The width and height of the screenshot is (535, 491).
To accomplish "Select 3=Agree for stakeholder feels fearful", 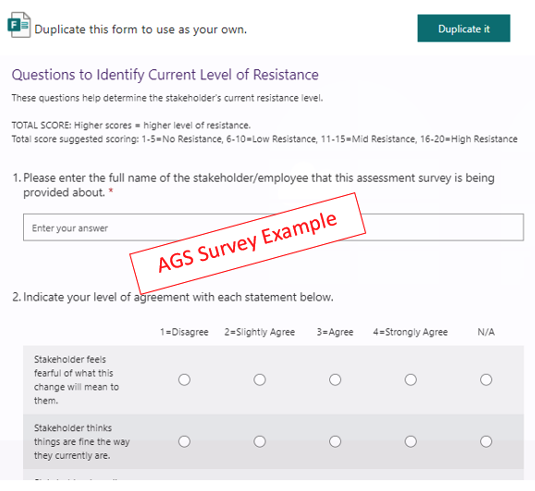I will 335,379.
